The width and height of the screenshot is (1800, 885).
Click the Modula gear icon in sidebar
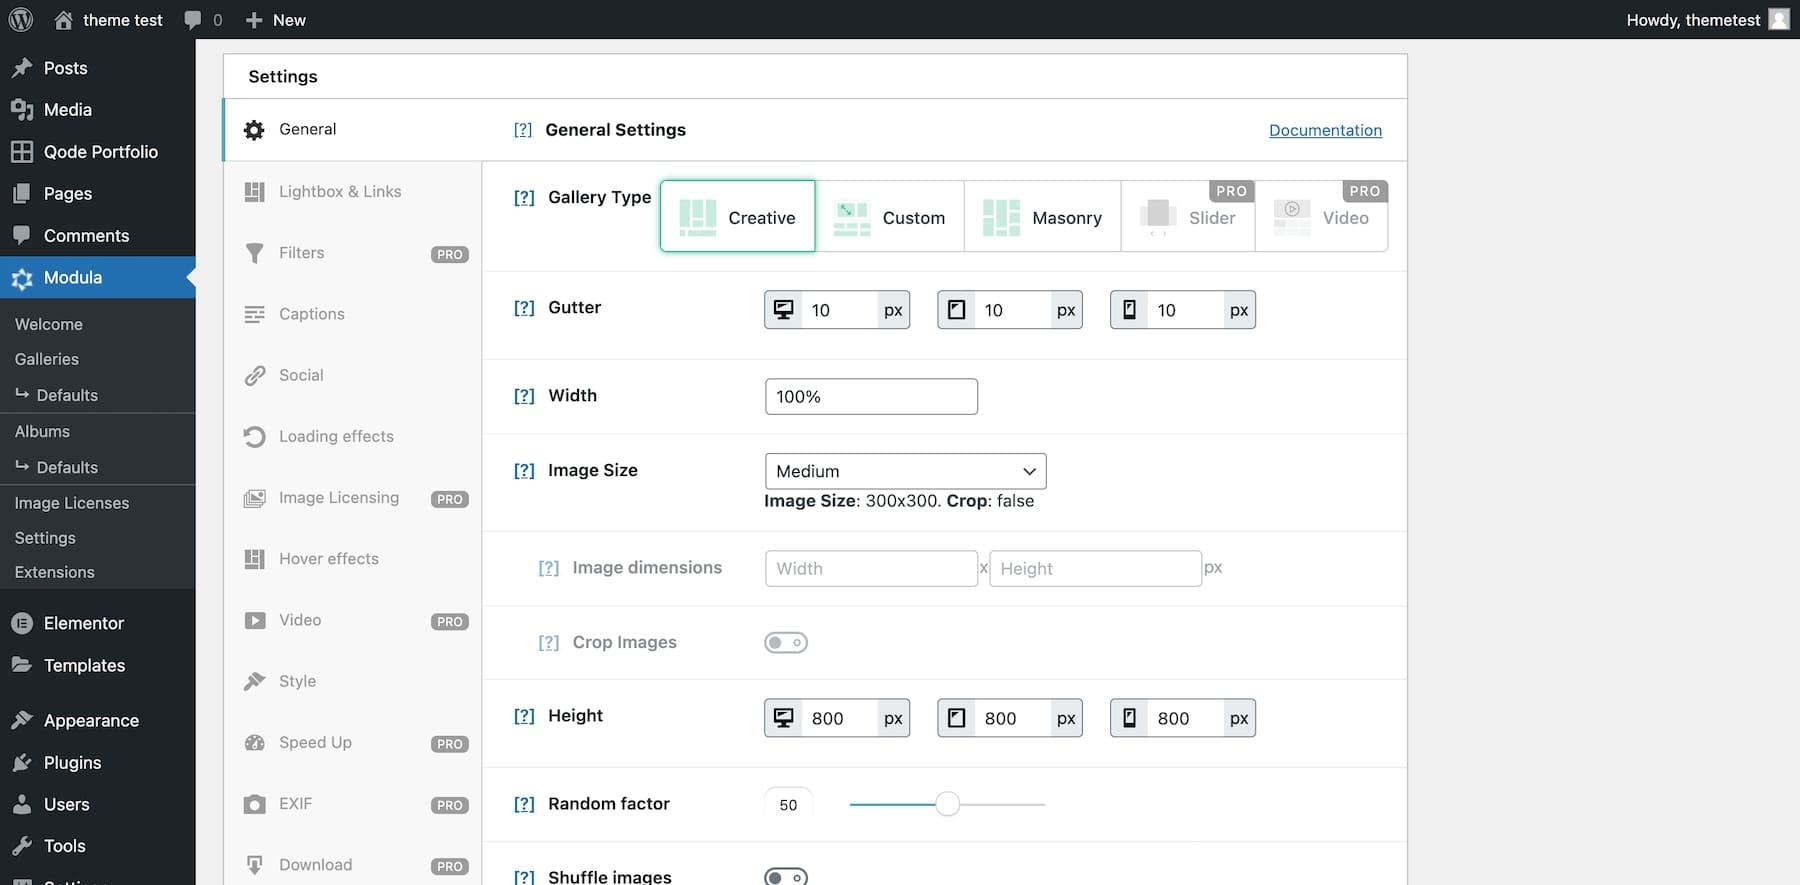pos(22,278)
